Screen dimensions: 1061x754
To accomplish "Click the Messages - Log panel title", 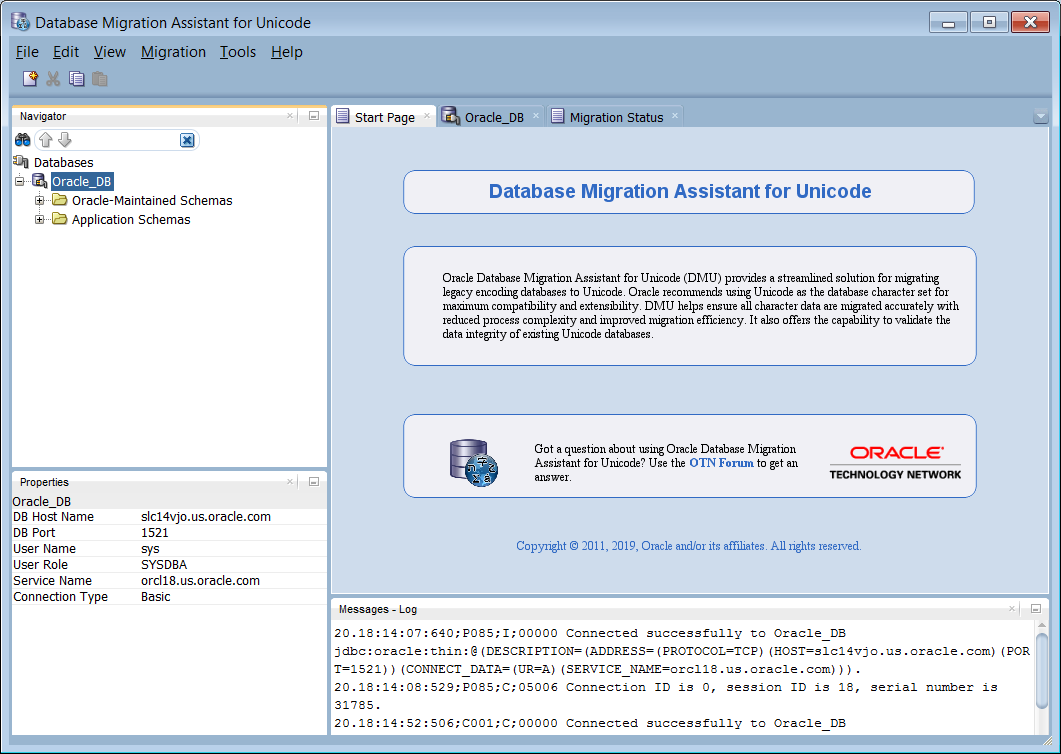I will [x=378, y=609].
